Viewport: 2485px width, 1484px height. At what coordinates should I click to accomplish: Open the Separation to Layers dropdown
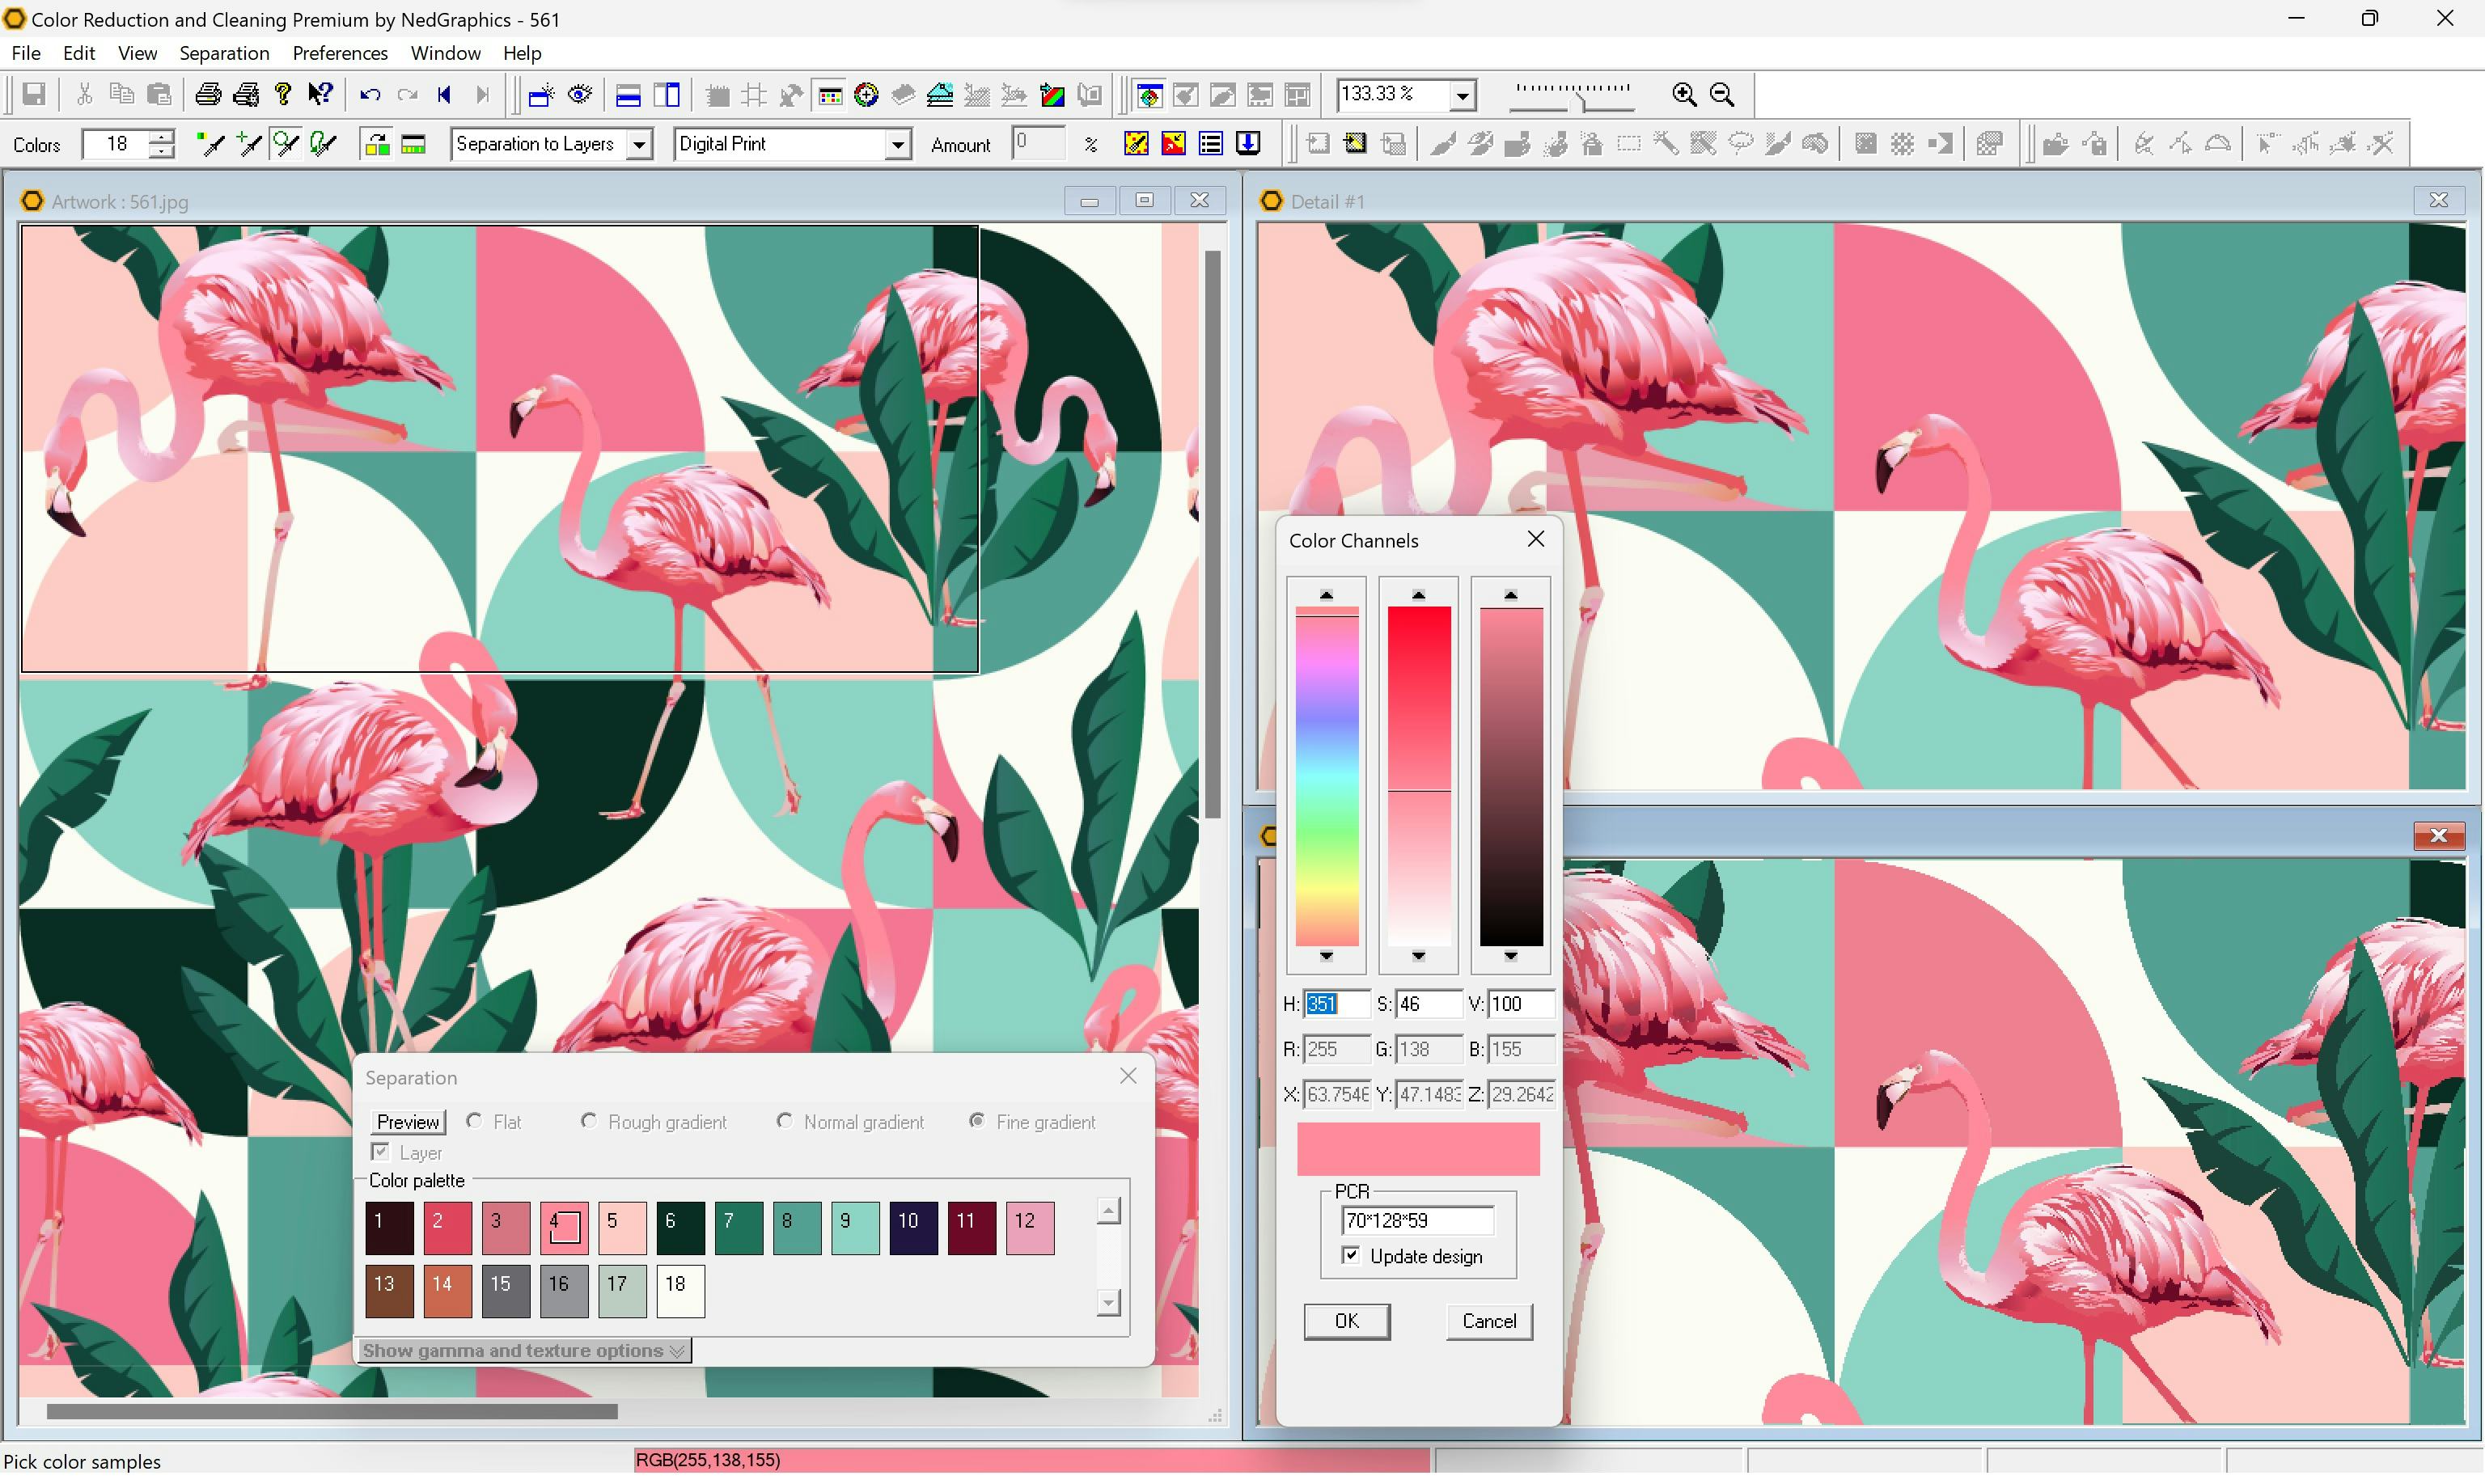click(639, 144)
